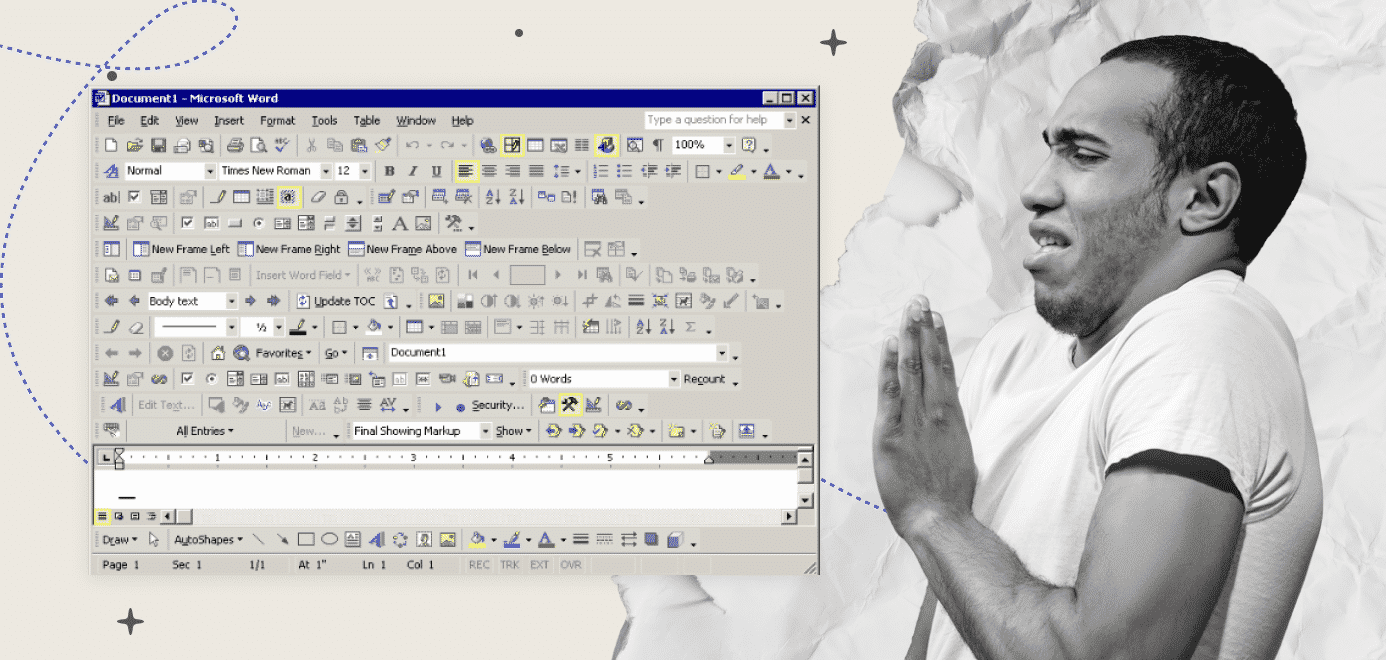Click the Bold formatting icon
The width and height of the screenshot is (1386, 660).
tap(390, 172)
